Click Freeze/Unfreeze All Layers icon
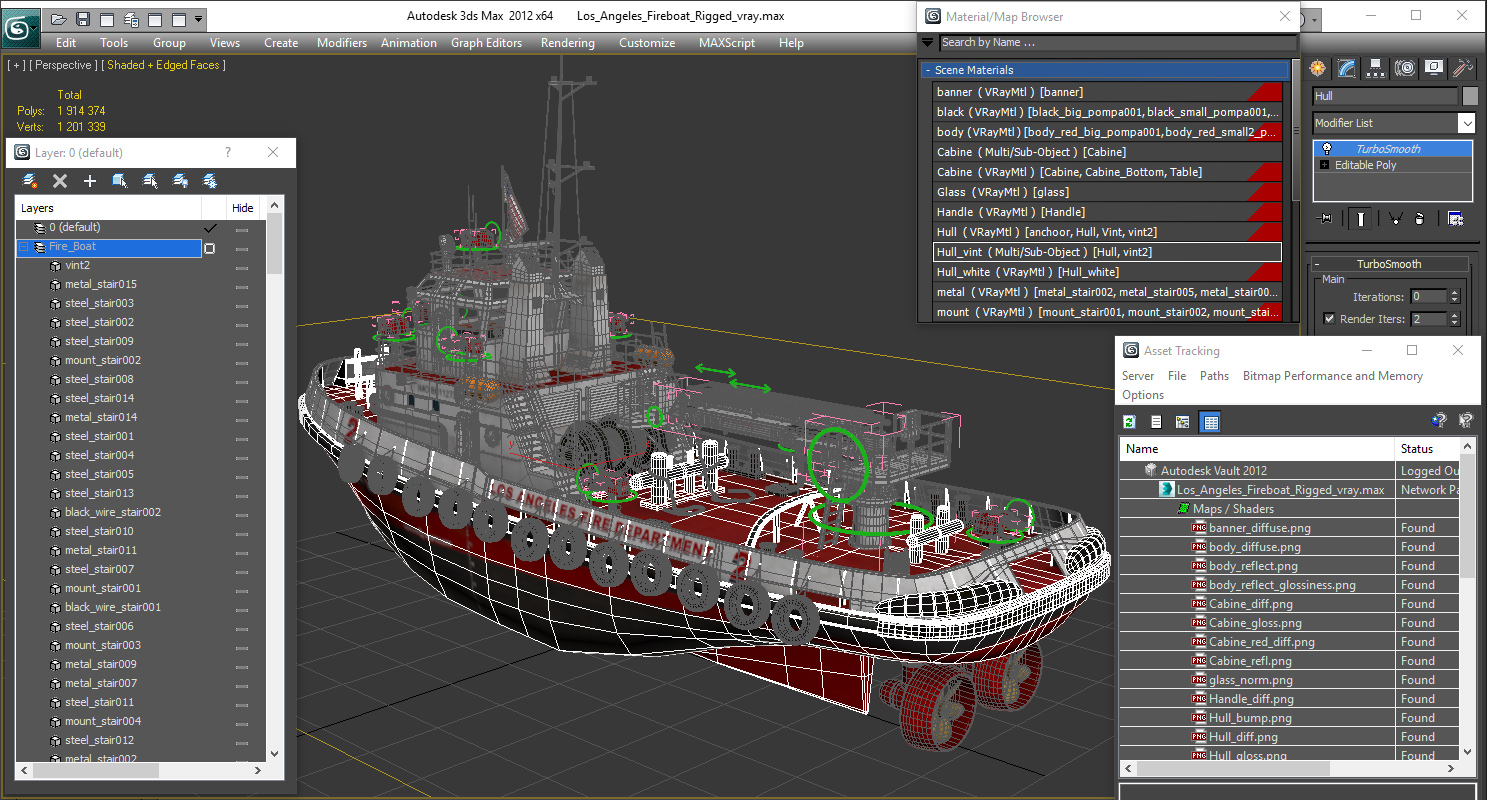This screenshot has height=800, width=1487. (x=210, y=181)
